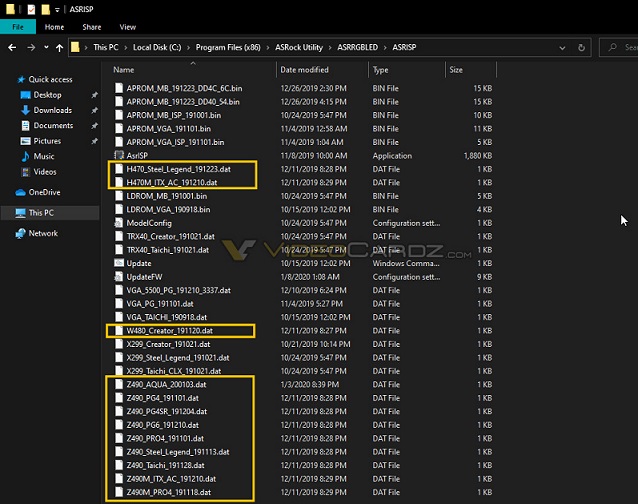Open Network in the sidebar

pos(43,233)
